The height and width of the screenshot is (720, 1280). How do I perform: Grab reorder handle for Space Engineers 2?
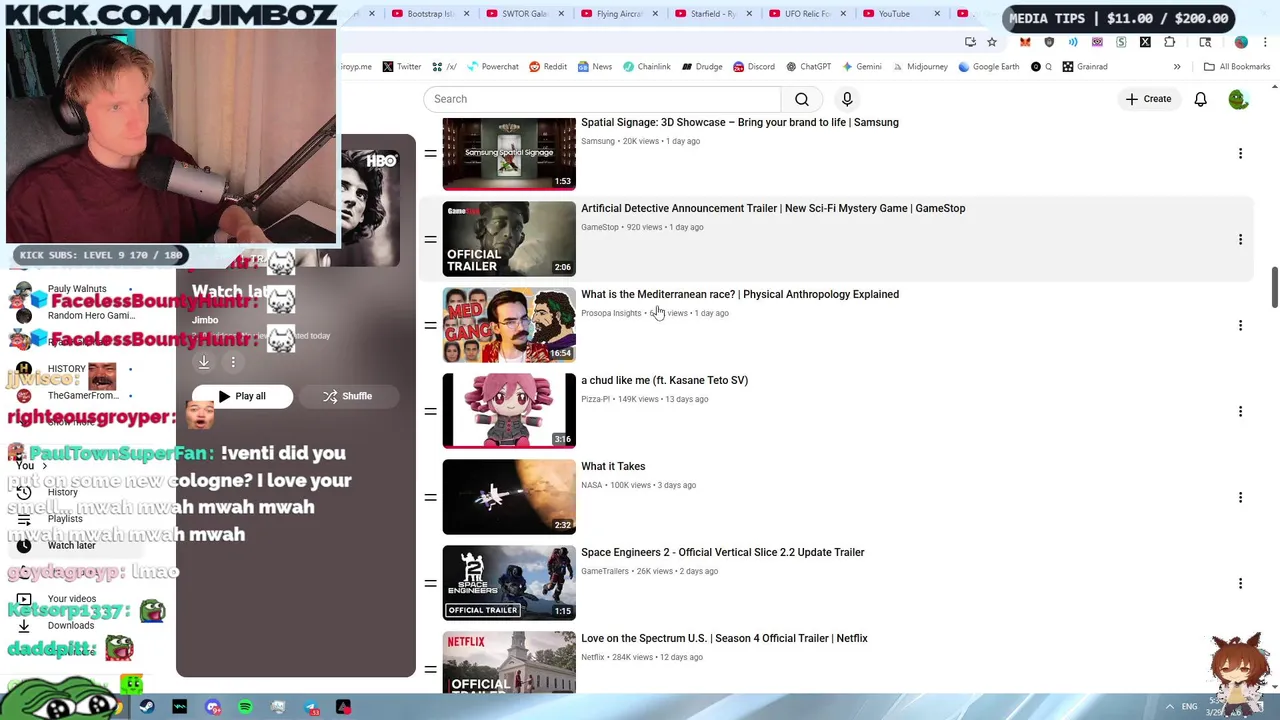(430, 583)
